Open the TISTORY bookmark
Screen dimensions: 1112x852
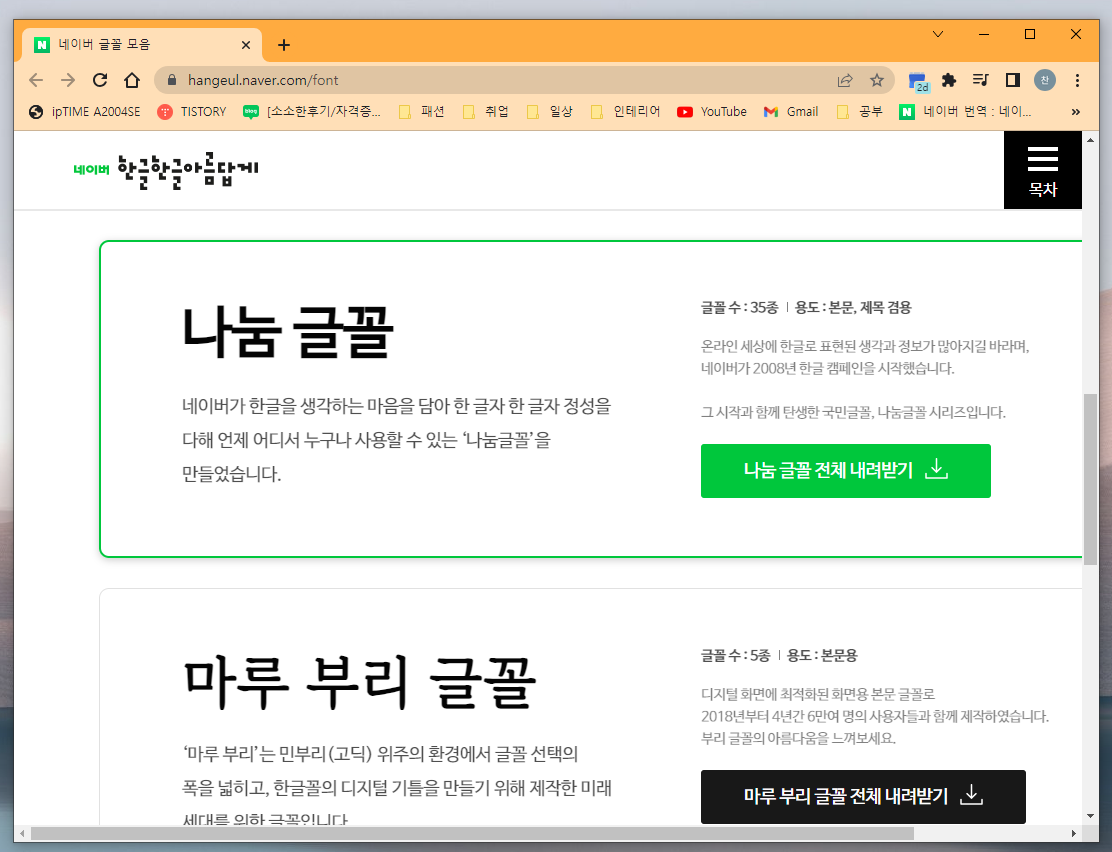pos(192,111)
